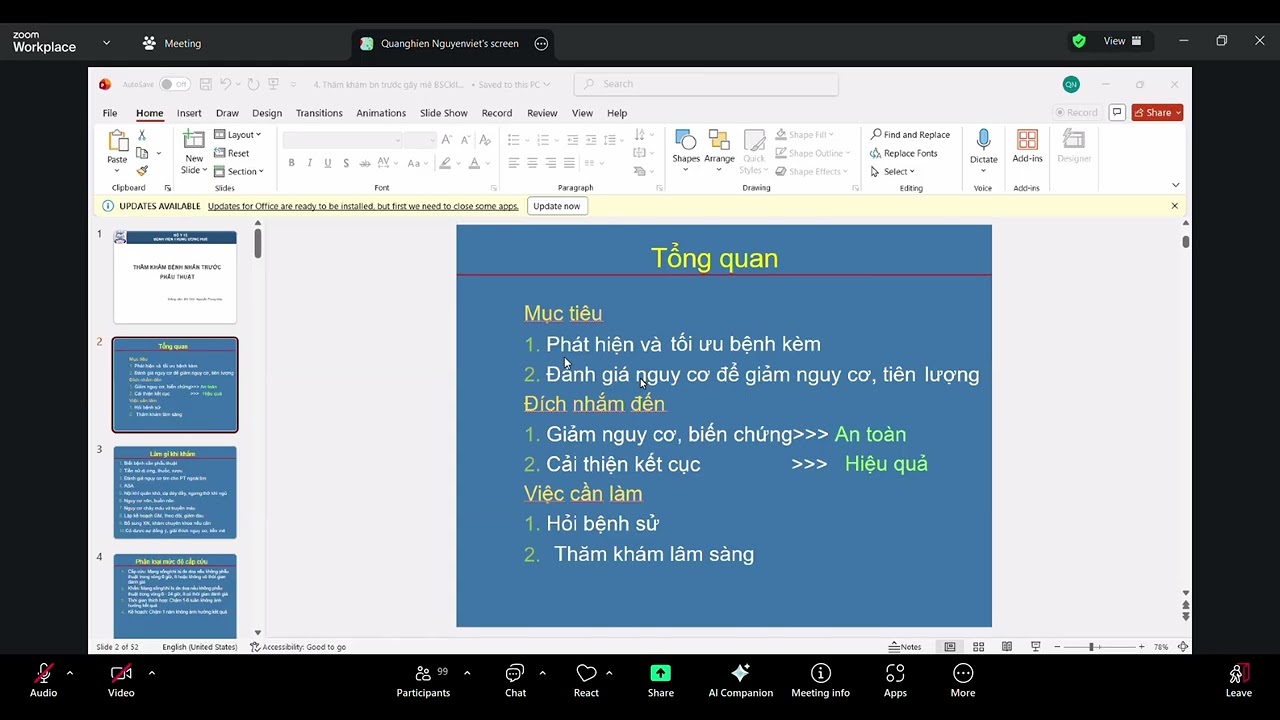
Task: Toggle Center text alignment
Action: (x=532, y=163)
